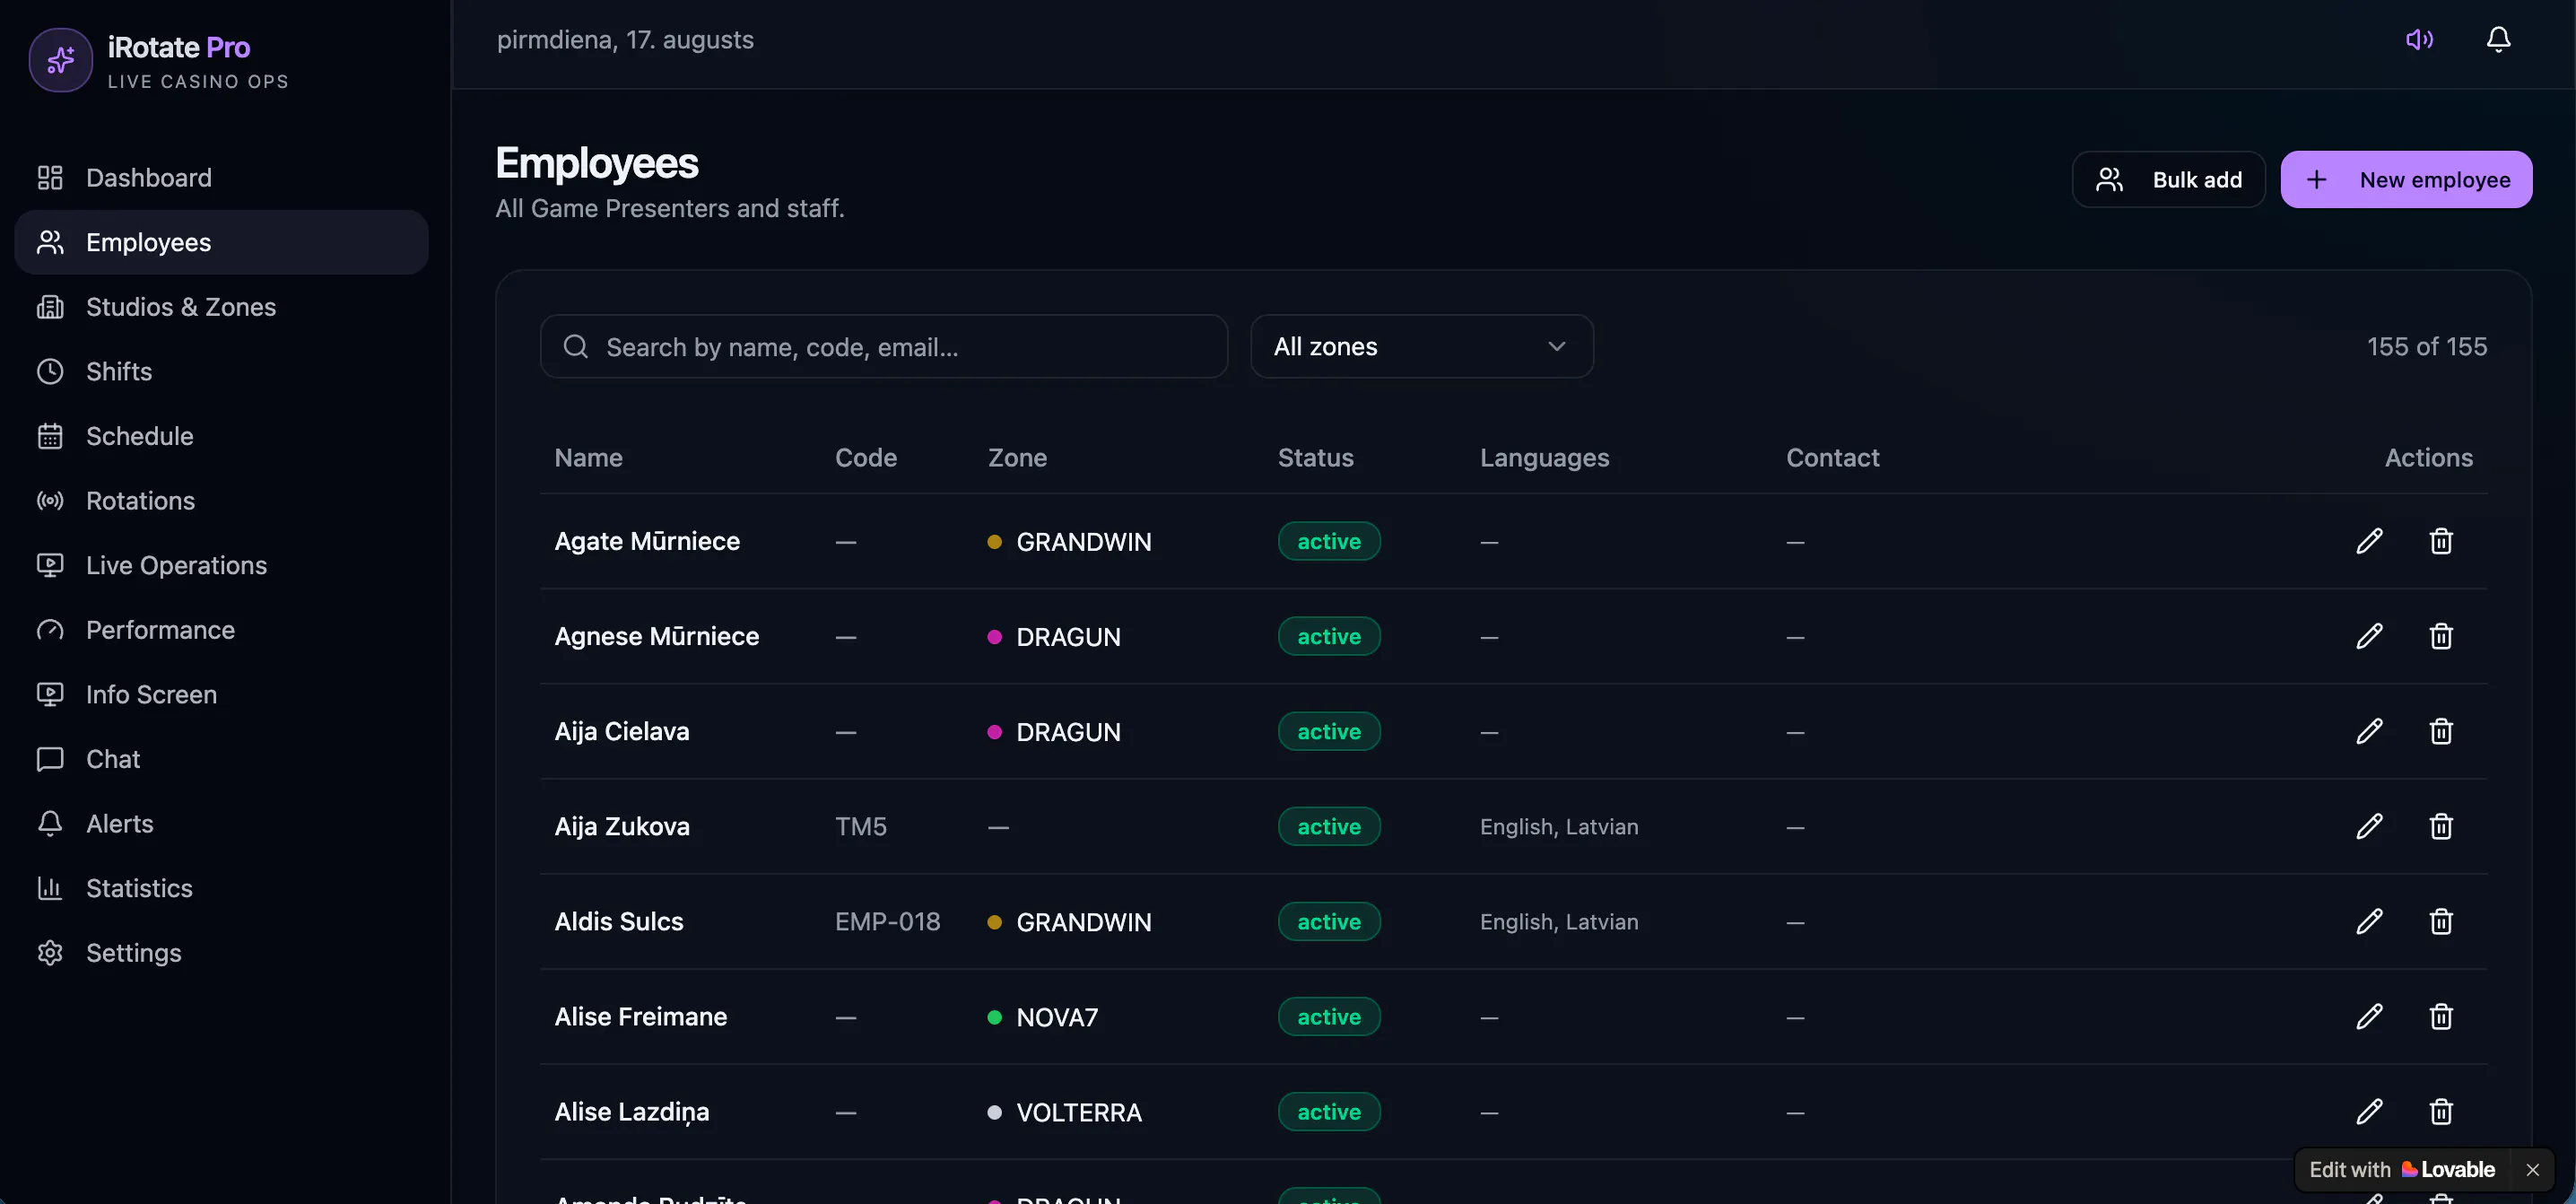Edit Alise Freimane with pencil icon
2576x1204 pixels.
point(2369,1016)
